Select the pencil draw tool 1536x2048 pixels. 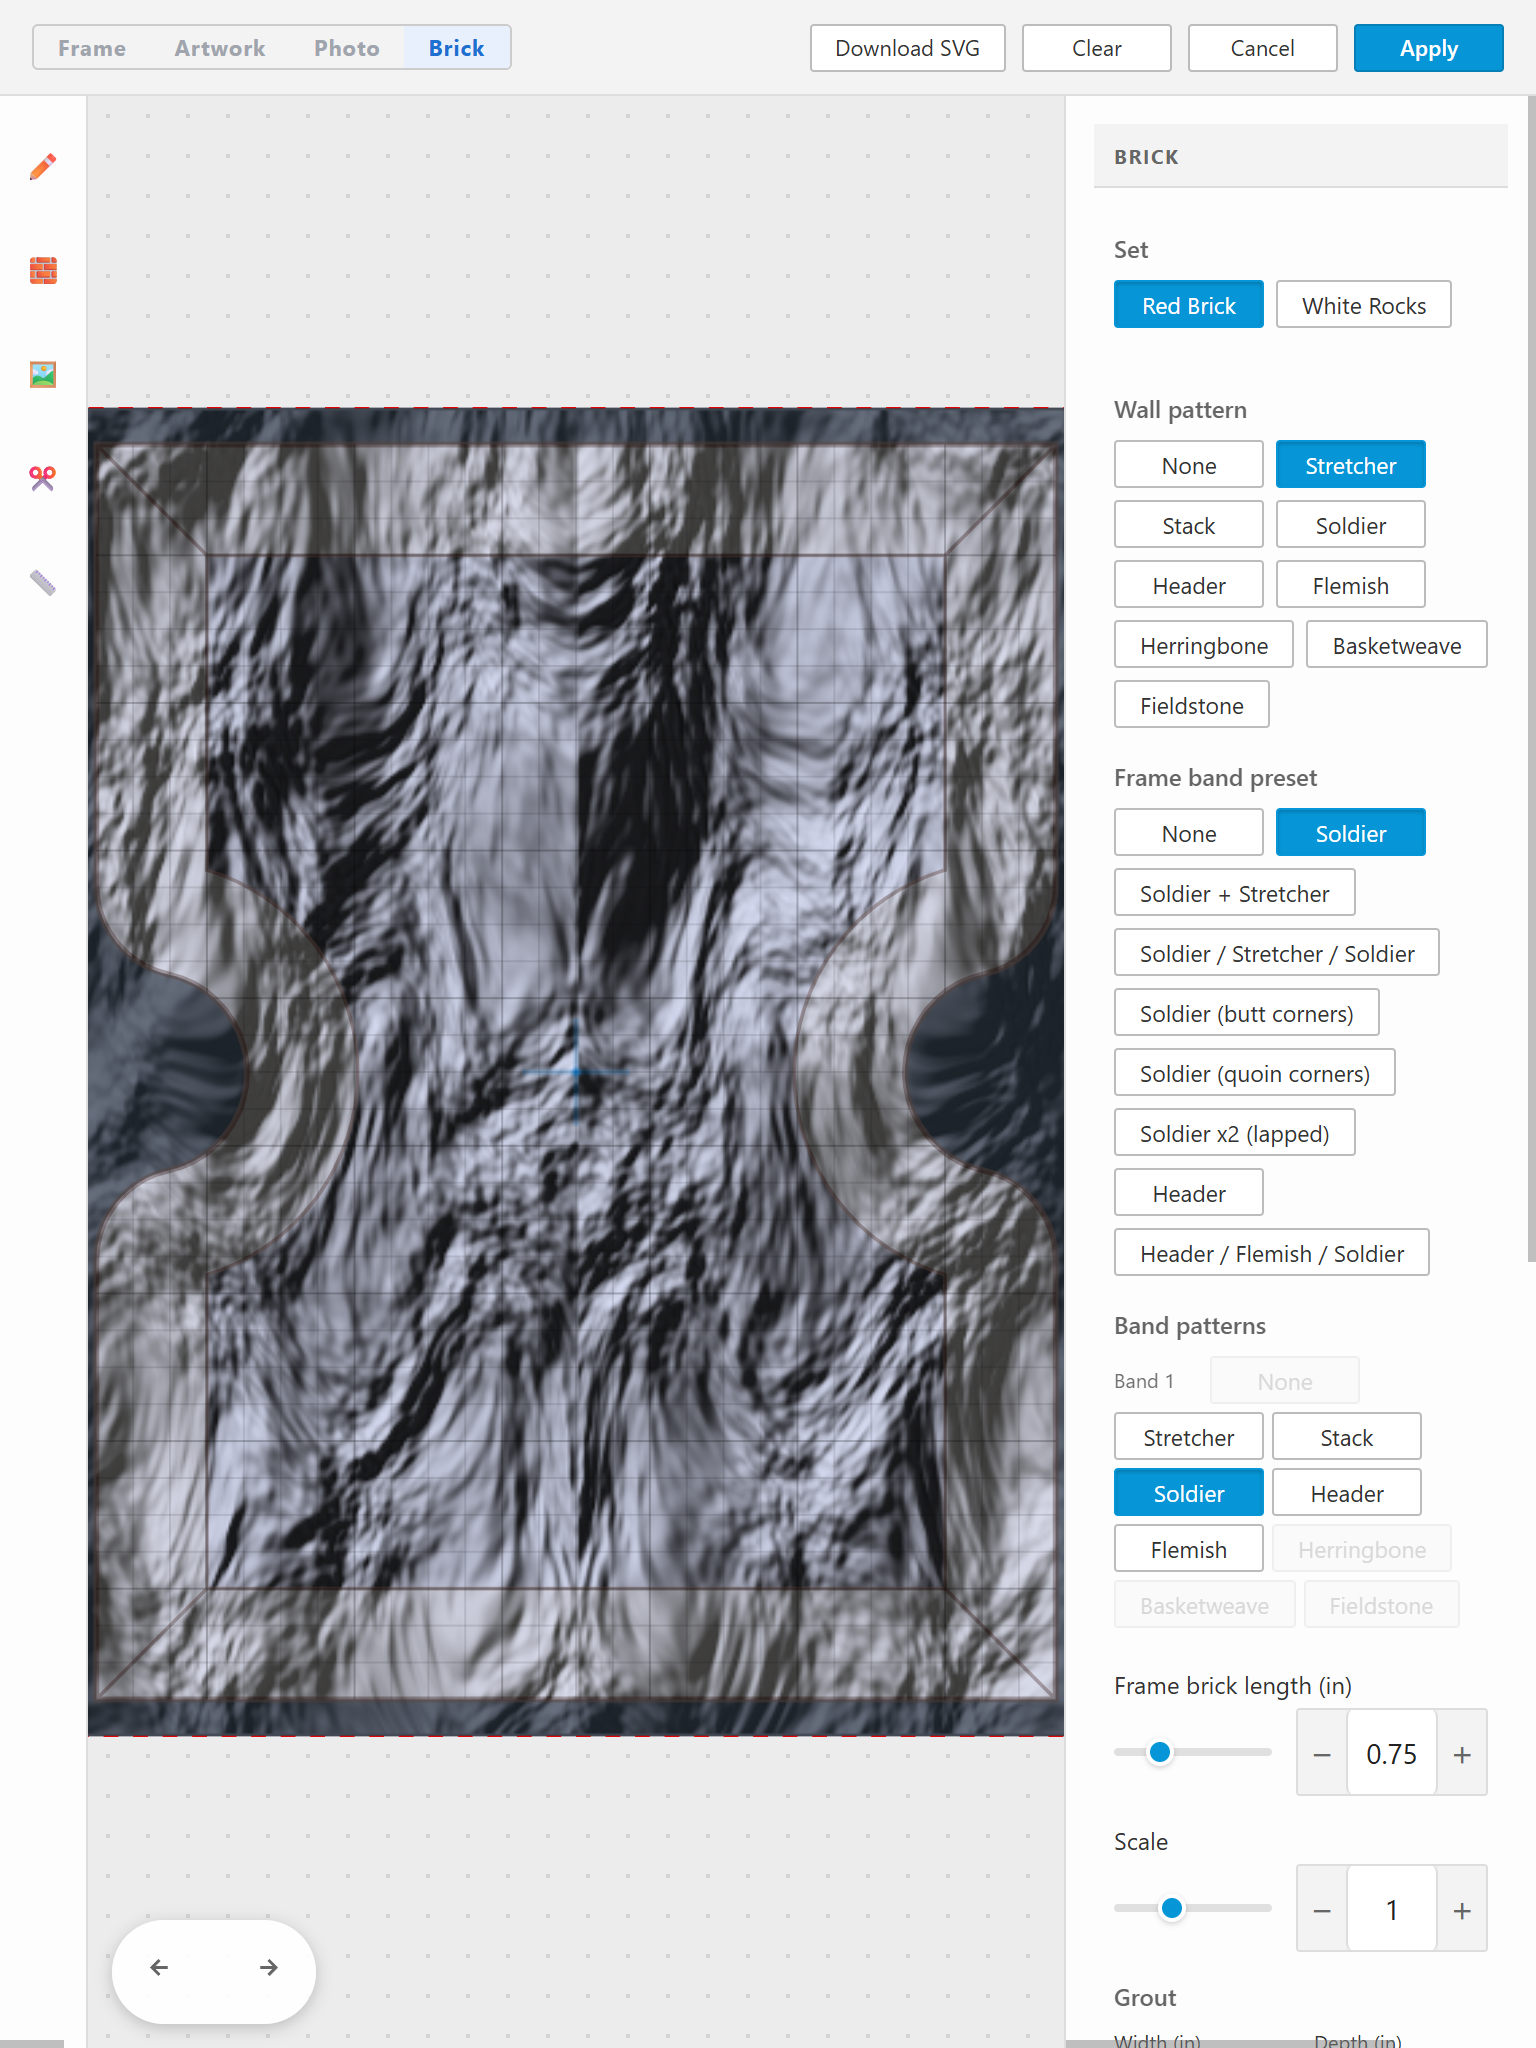43,166
